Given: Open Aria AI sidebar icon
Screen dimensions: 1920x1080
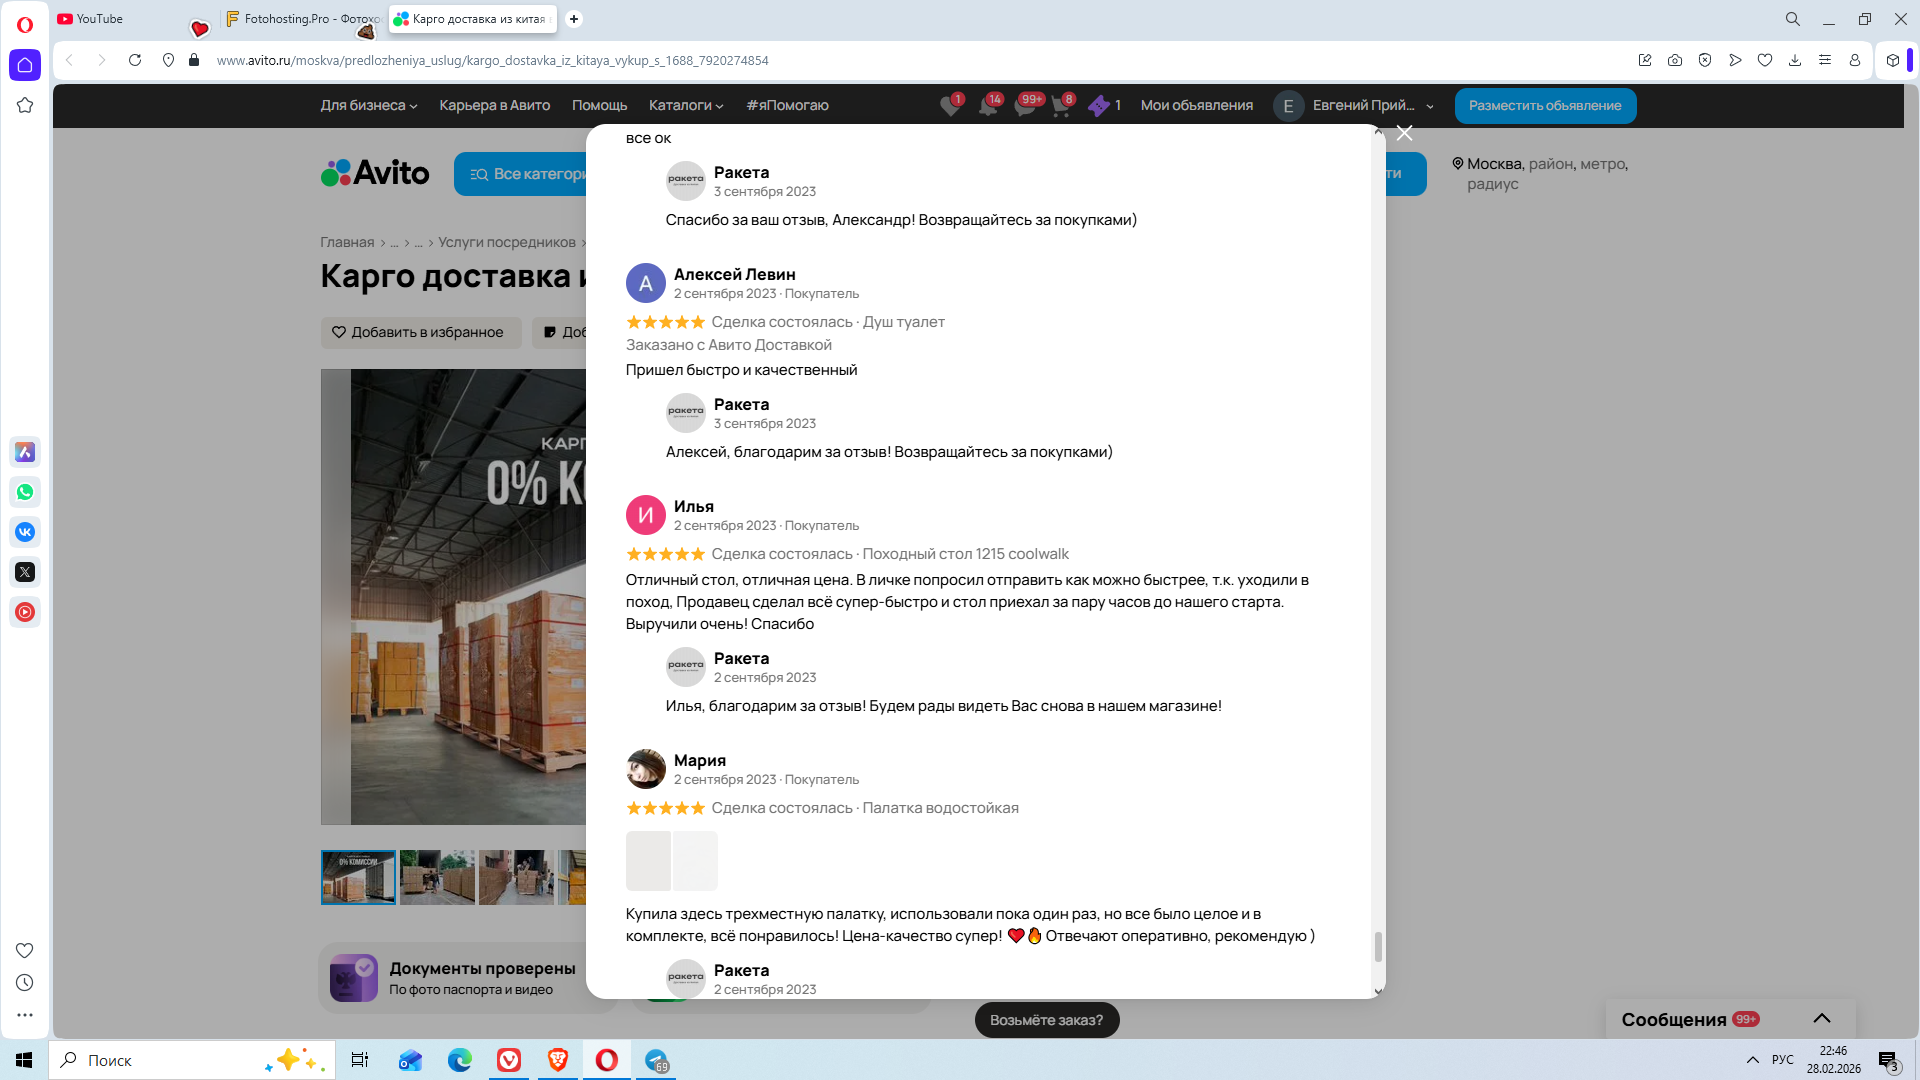Looking at the screenshot, I should pyautogui.click(x=25, y=452).
